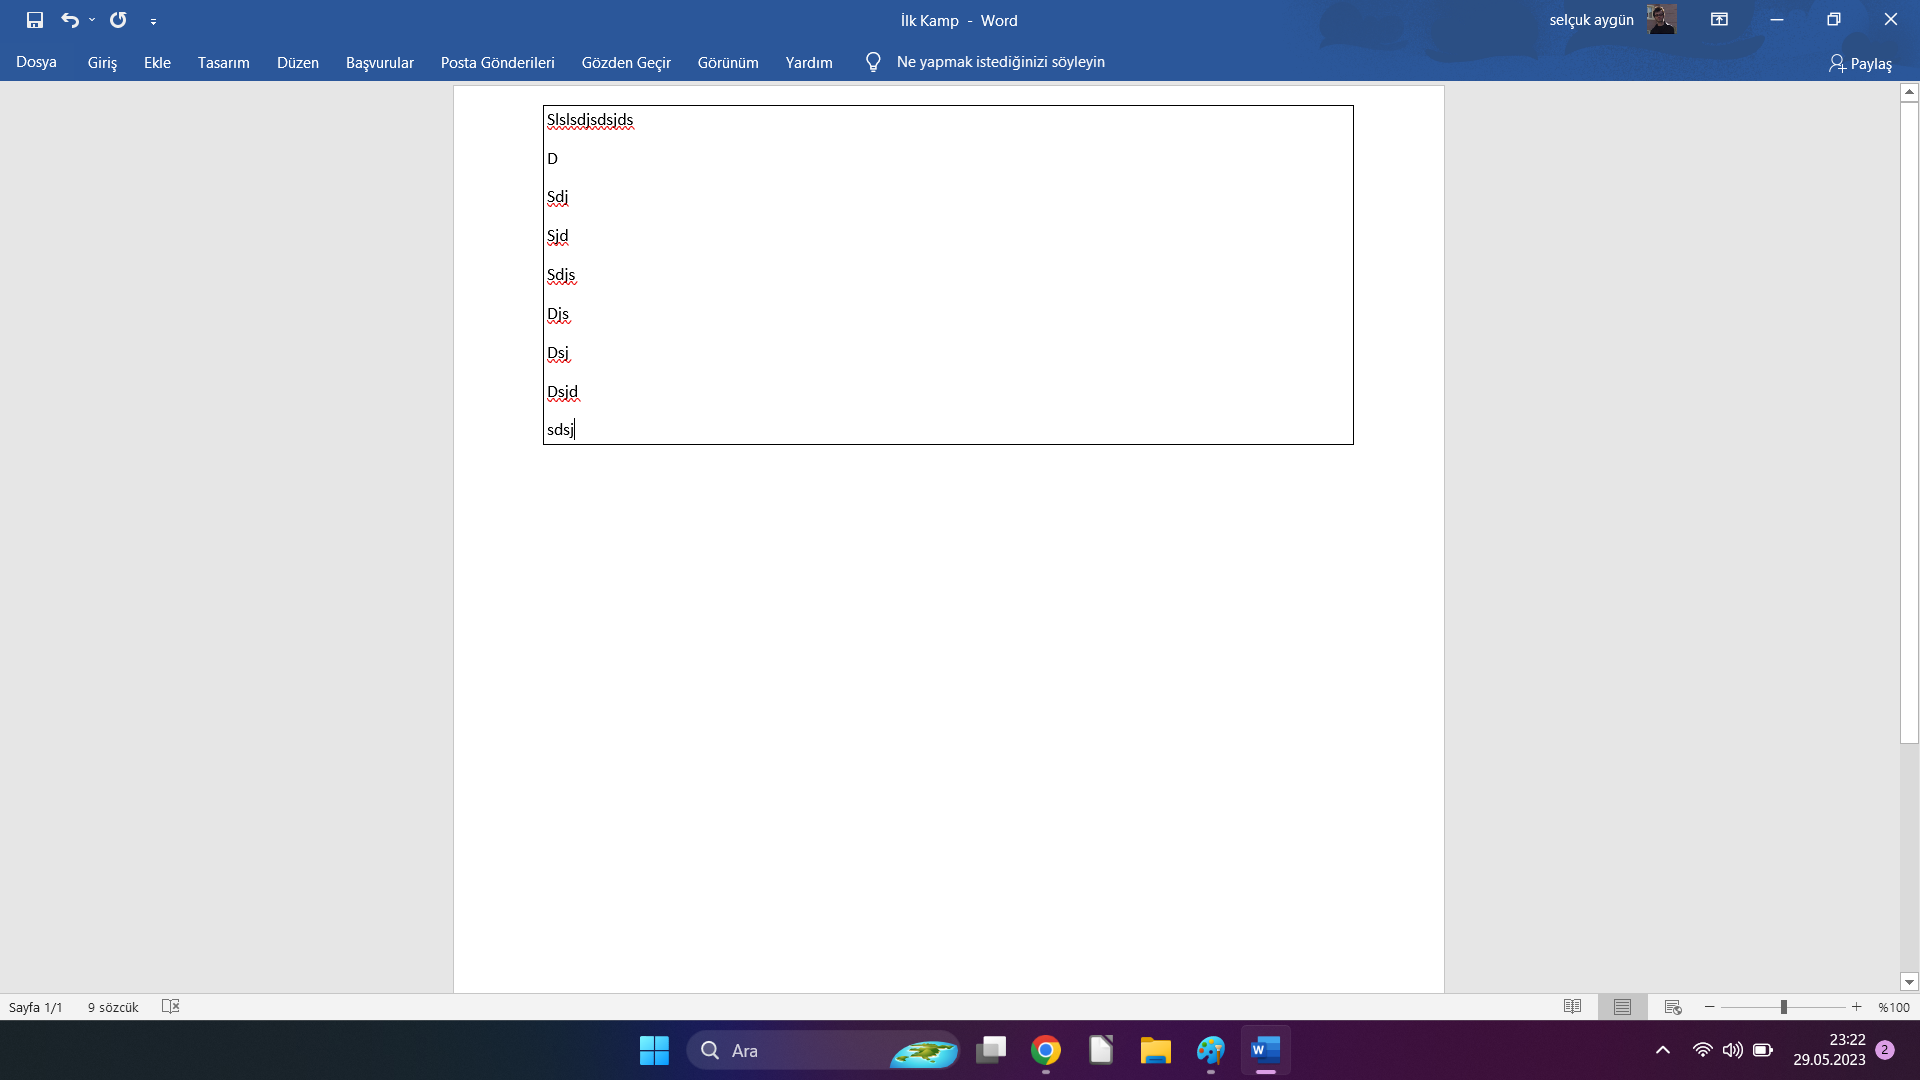
Task: Open the Gözden Geçir ribbon tab
Action: coord(626,62)
